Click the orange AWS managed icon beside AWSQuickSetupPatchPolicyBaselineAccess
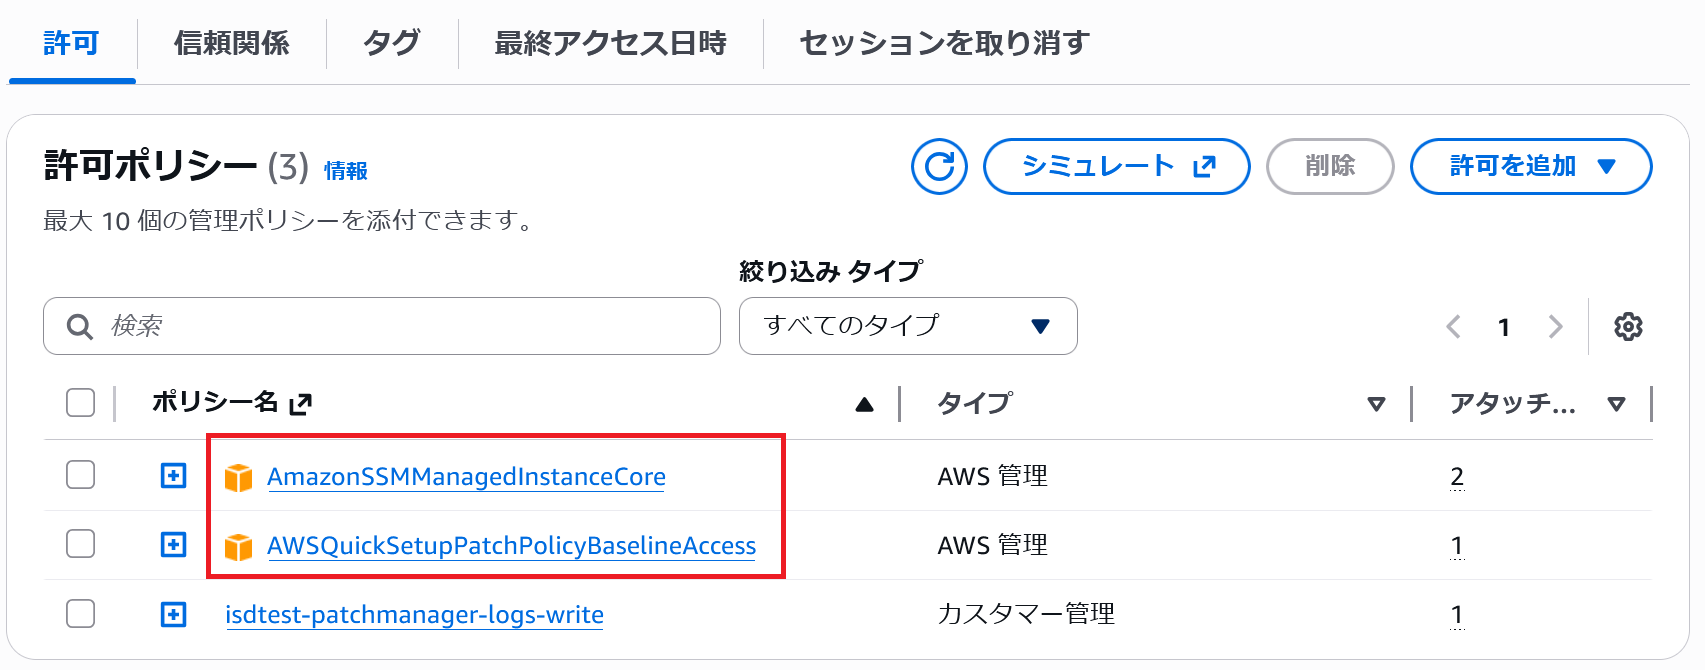Viewport: 1705px width, 670px height. [238, 547]
